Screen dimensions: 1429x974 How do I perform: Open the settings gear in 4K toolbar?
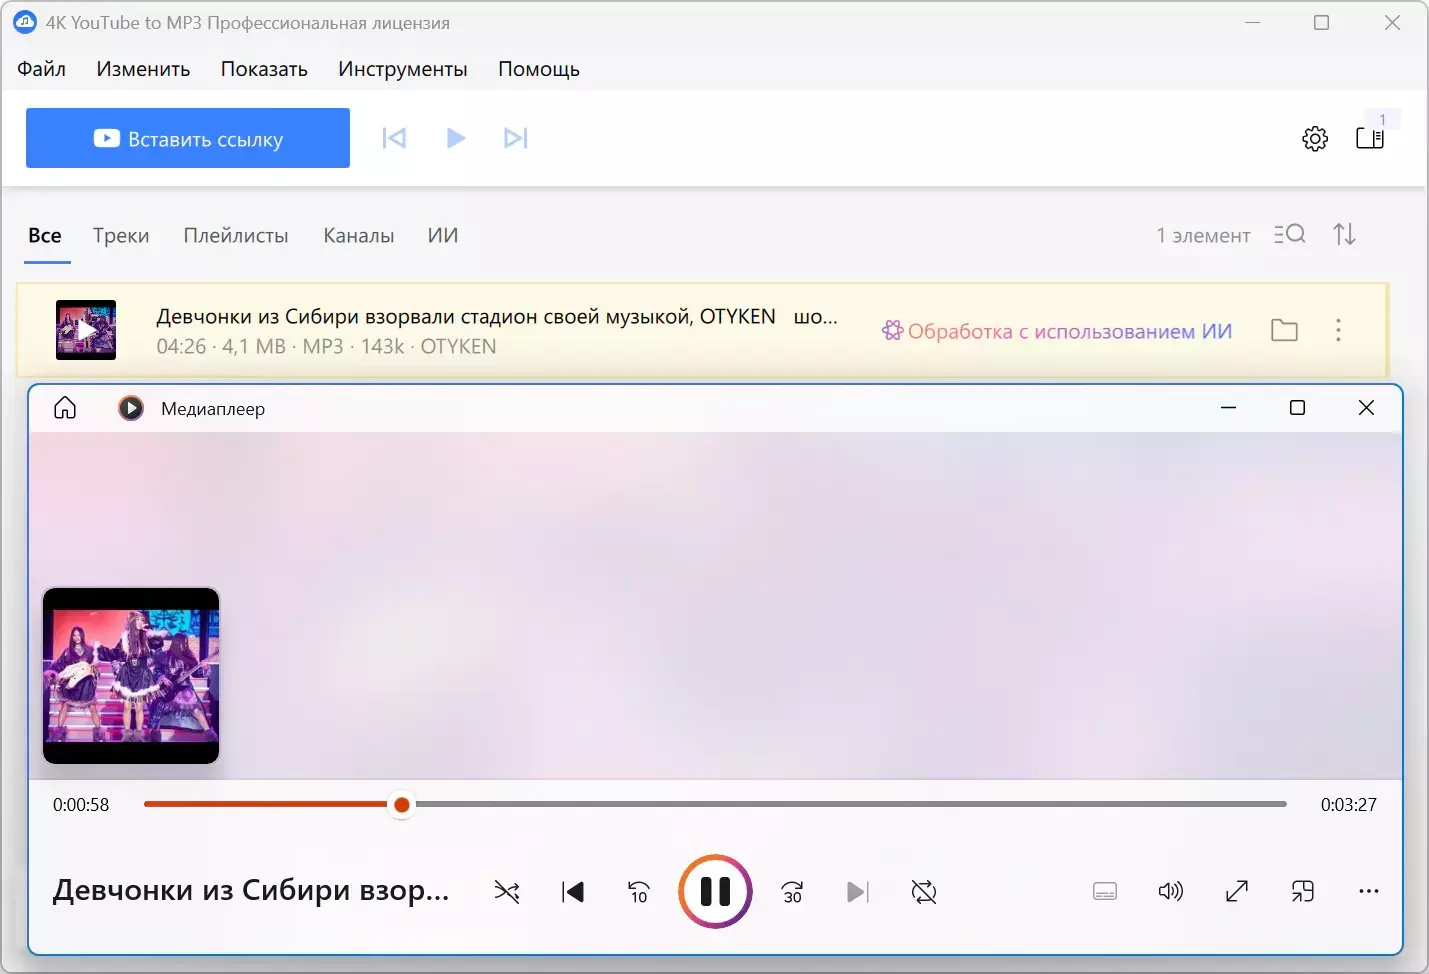[1315, 138]
